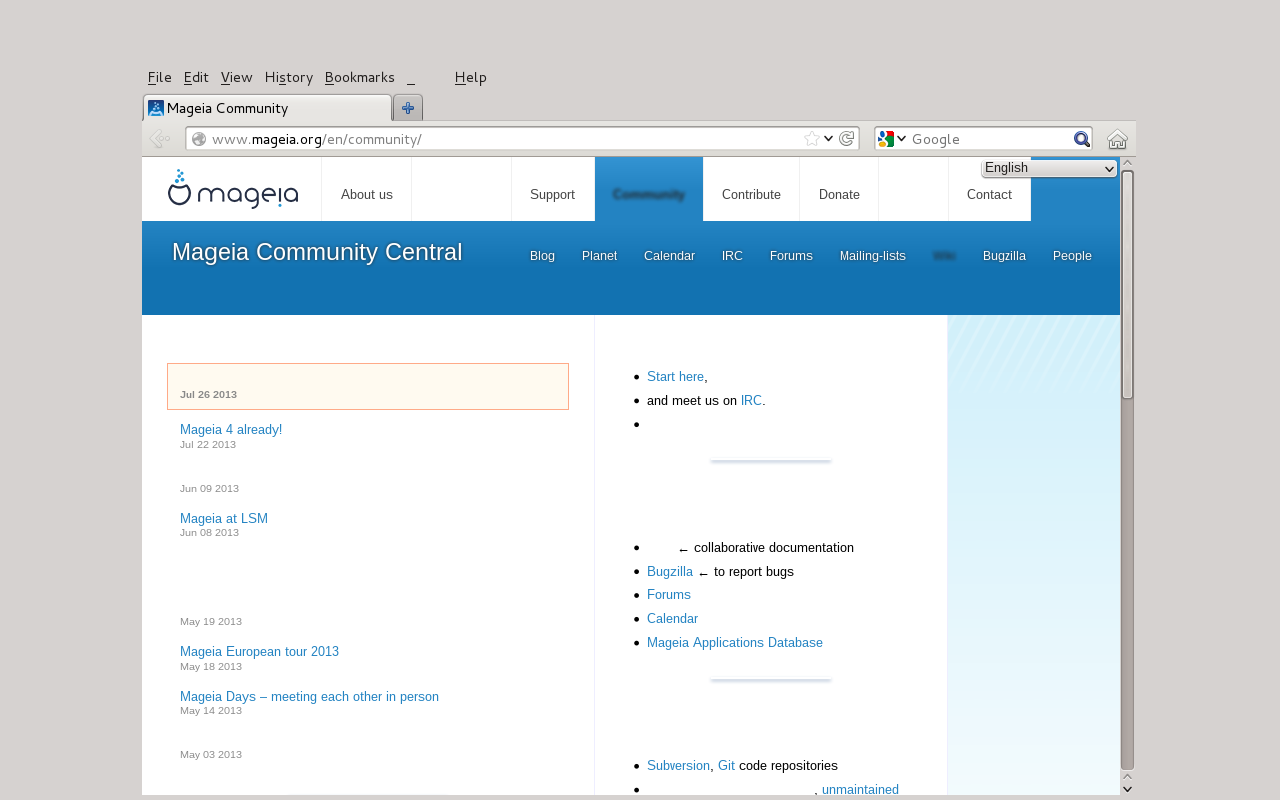Go to the home page icon
Image resolution: width=1280 pixels, height=800 pixels.
pyautogui.click(x=1117, y=139)
